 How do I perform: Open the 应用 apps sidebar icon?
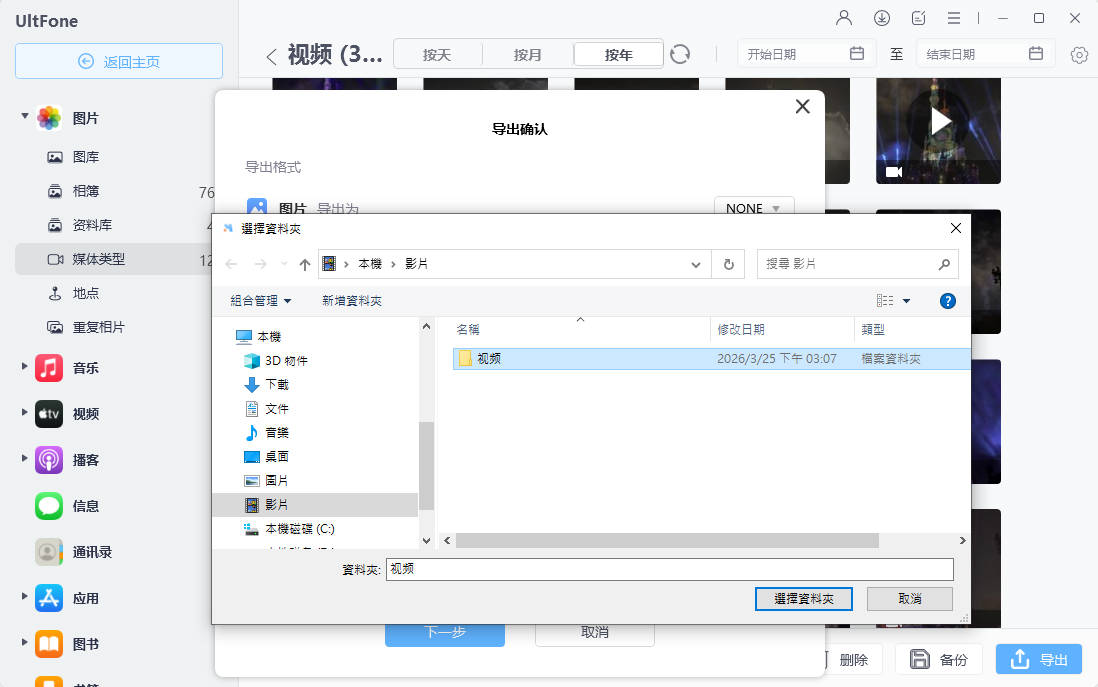click(49, 598)
